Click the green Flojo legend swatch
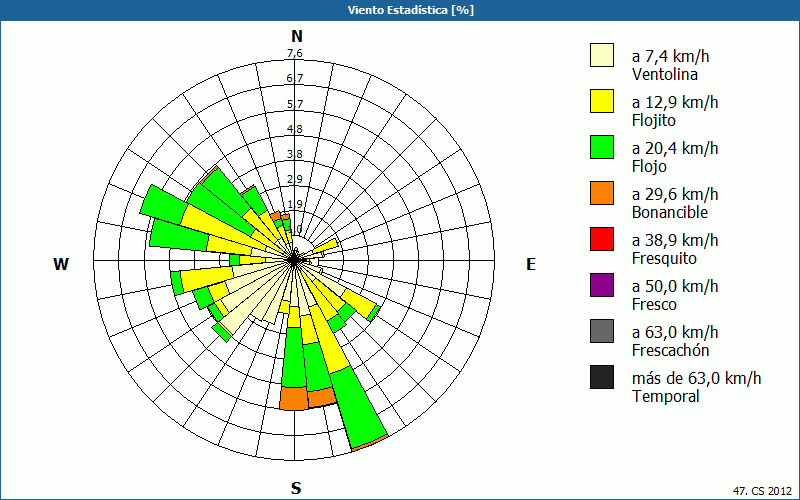This screenshot has width=800, height=500. (602, 147)
